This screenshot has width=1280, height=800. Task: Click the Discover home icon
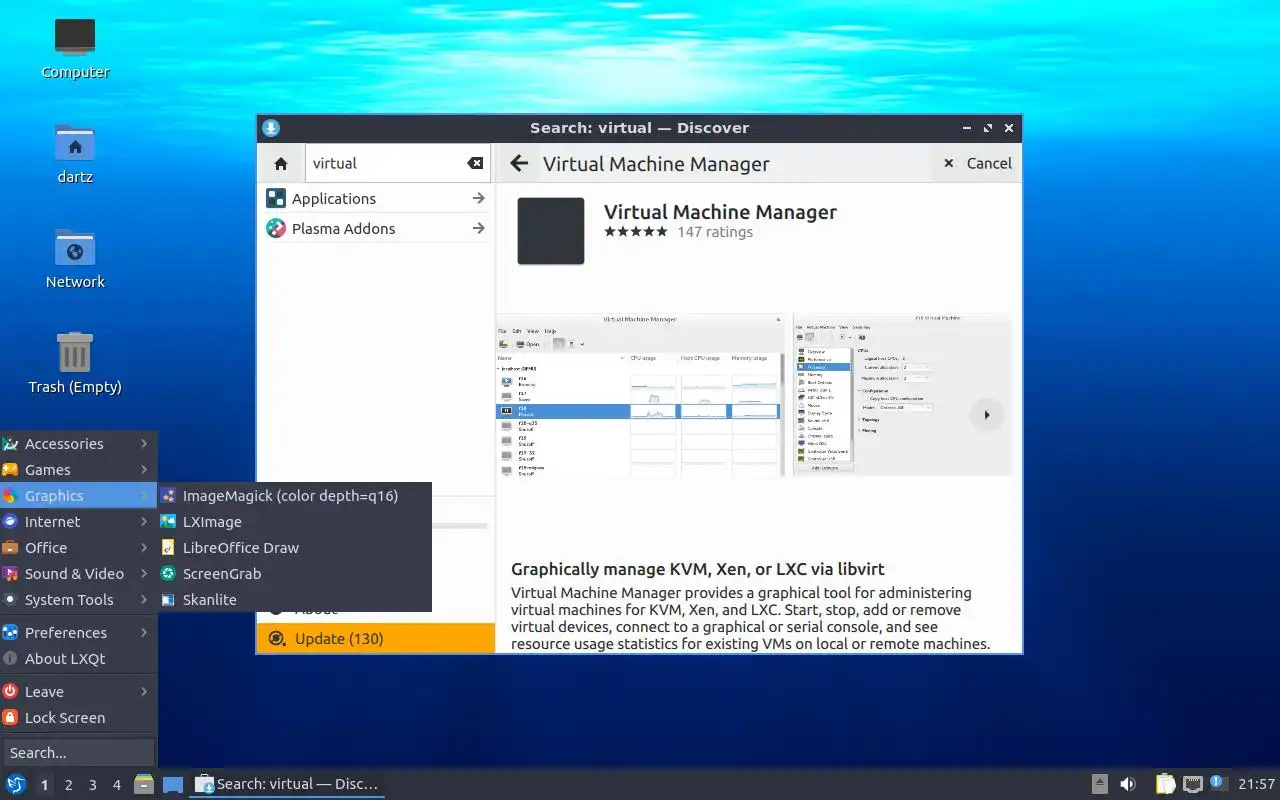pyautogui.click(x=281, y=163)
